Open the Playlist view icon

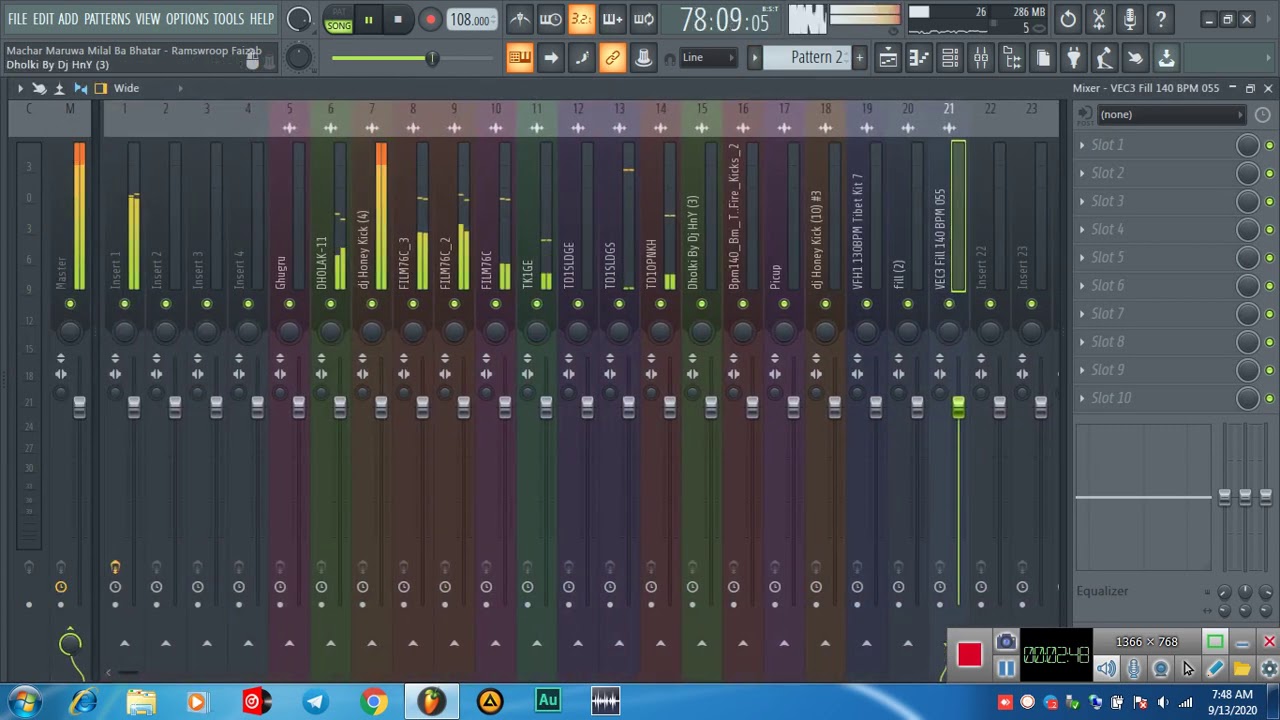[x=888, y=59]
